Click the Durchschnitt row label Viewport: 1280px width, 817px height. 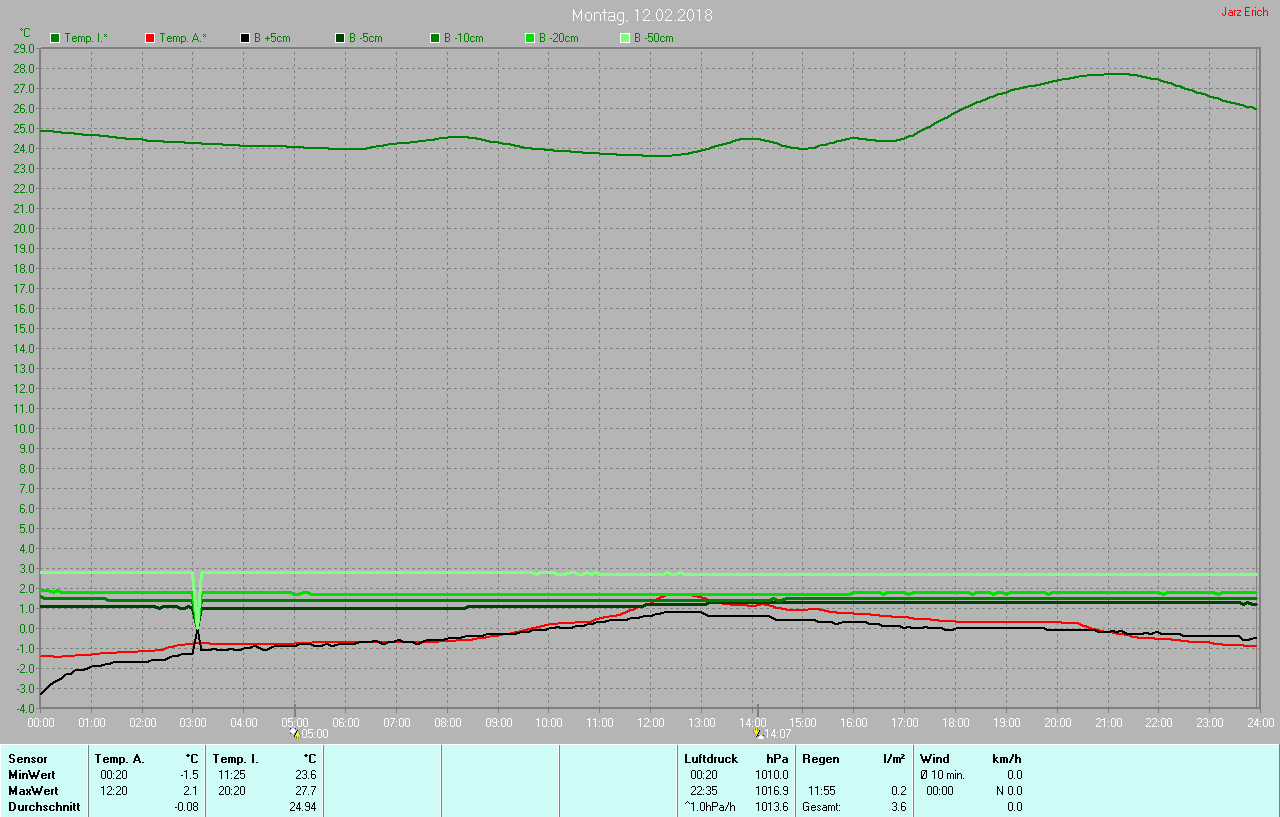click(43, 807)
